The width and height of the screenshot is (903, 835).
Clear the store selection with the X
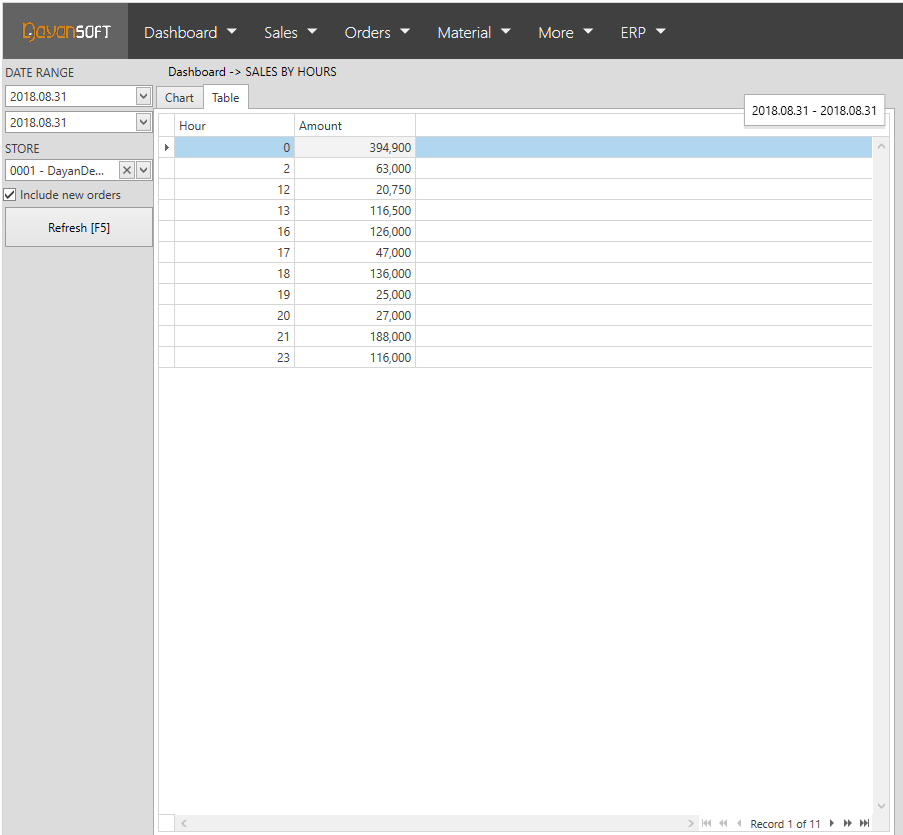[x=127, y=170]
